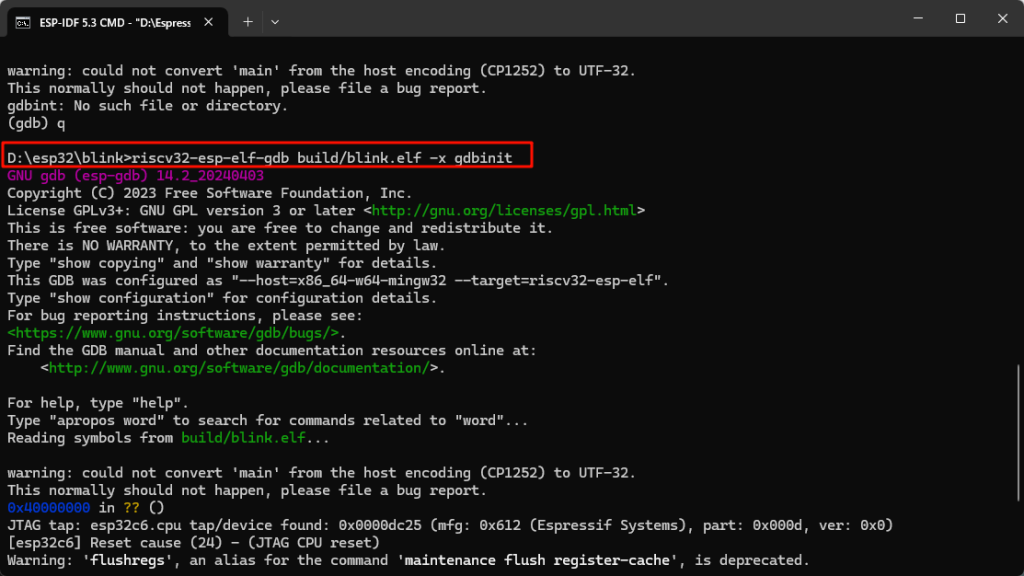Close the ESP-IDF 5.3 CMD tab
The width and height of the screenshot is (1024, 576).
point(208,20)
